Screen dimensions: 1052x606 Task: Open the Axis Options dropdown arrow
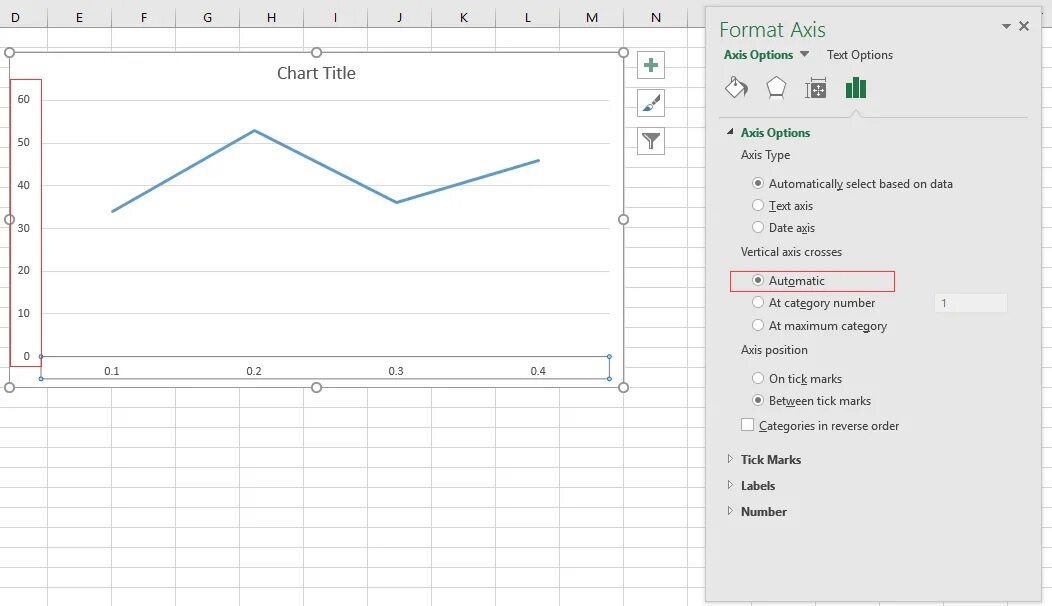pyautogui.click(x=804, y=54)
